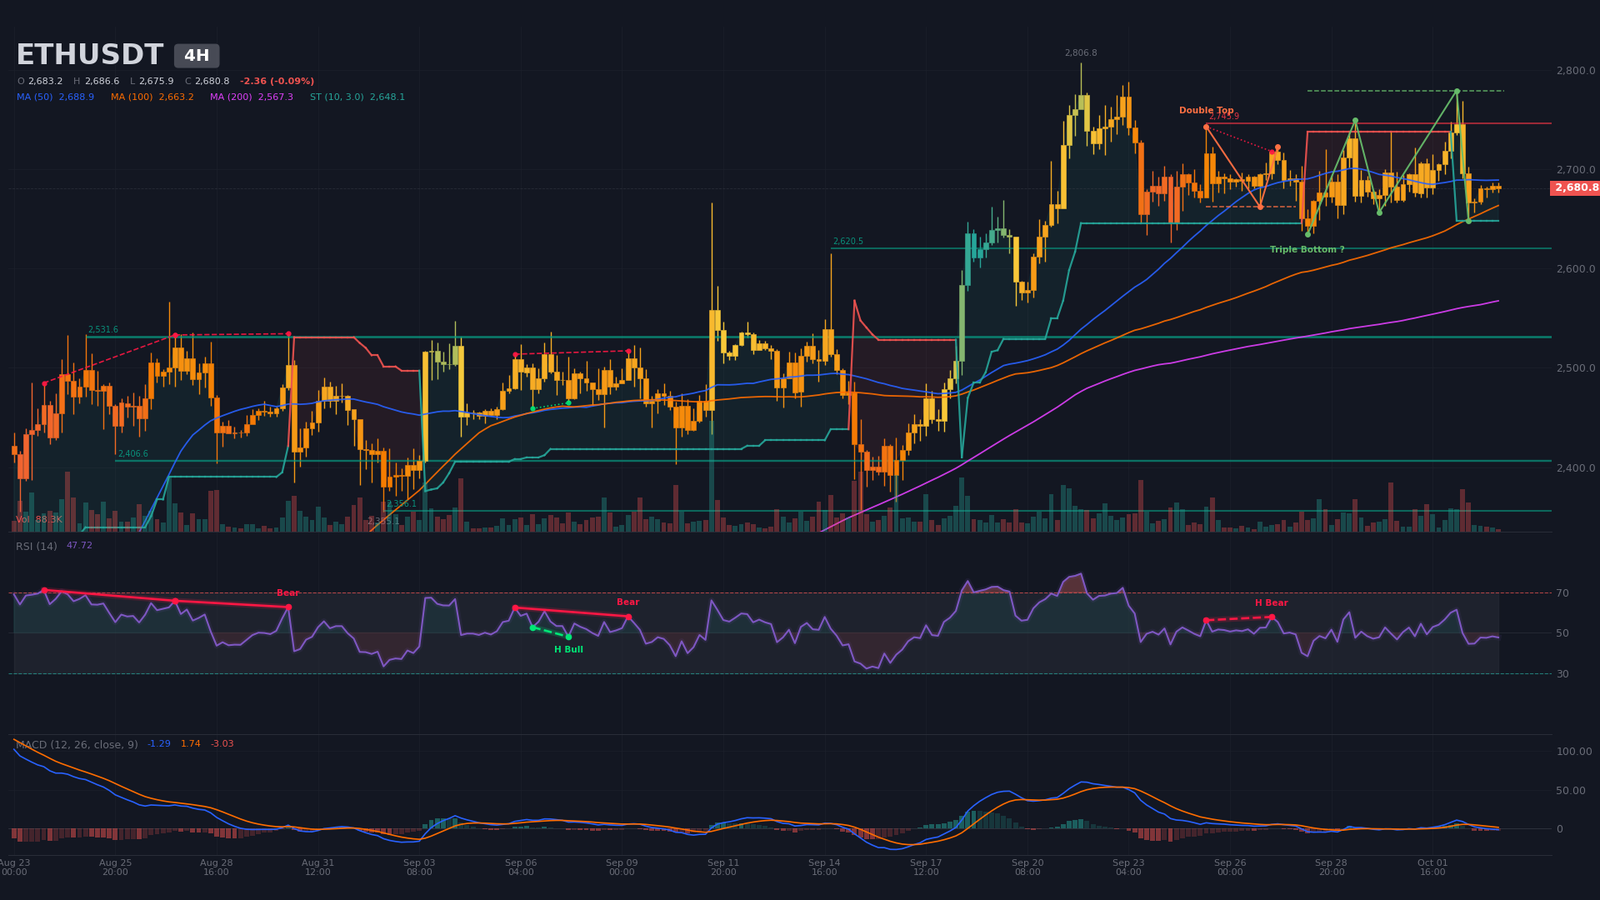Click the MACD histogram value -3.03
Screen dimensions: 1600x900
[x=222, y=744]
